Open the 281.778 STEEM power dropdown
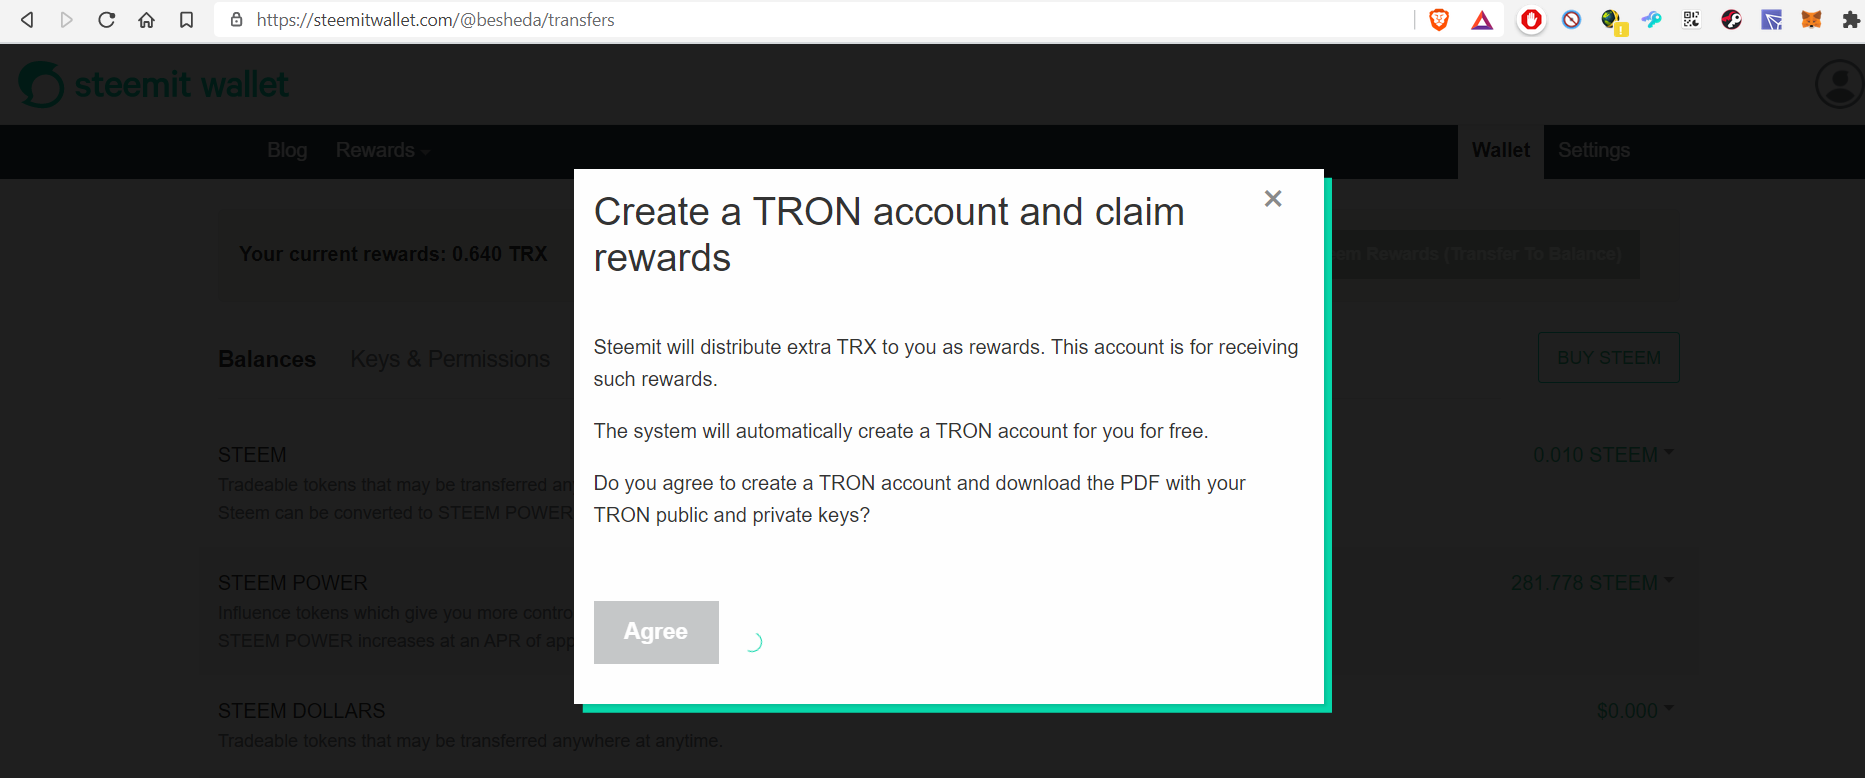1865x778 pixels. coord(1592,583)
